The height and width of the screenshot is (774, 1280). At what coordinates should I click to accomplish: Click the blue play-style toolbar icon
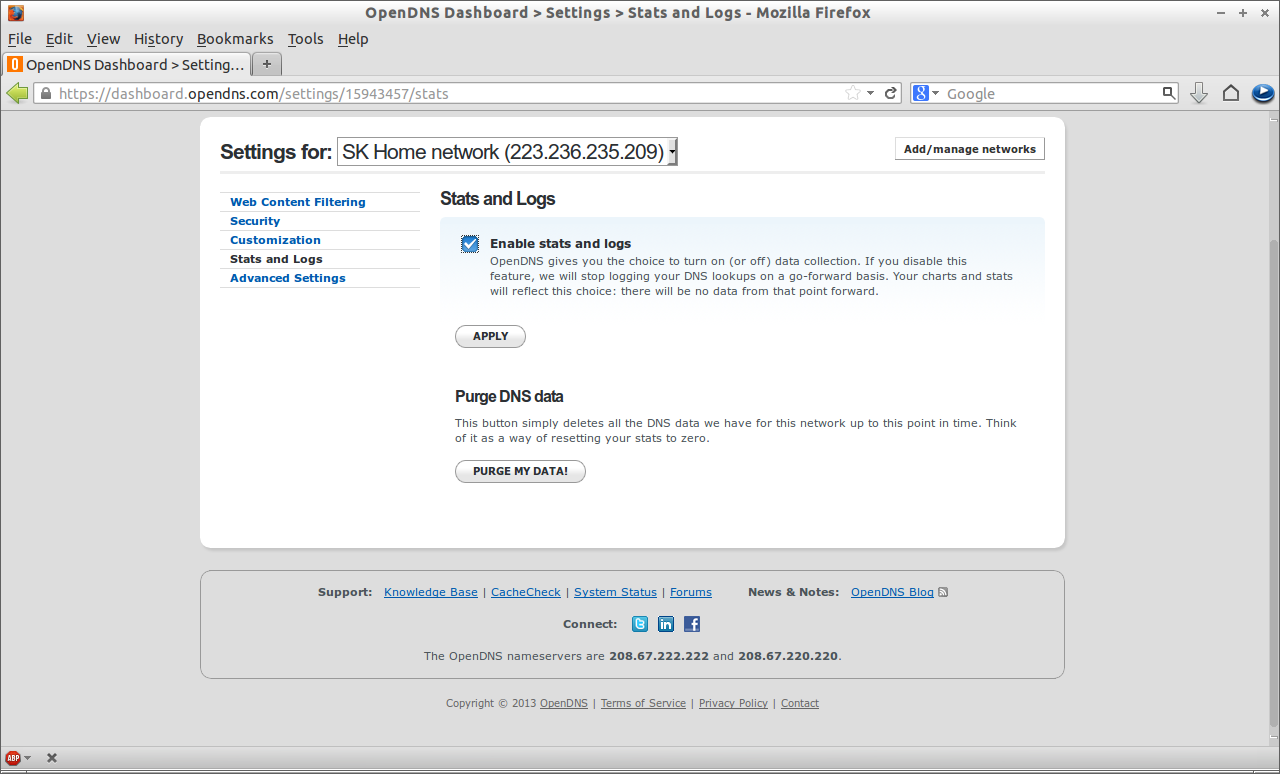pyautogui.click(x=1262, y=93)
